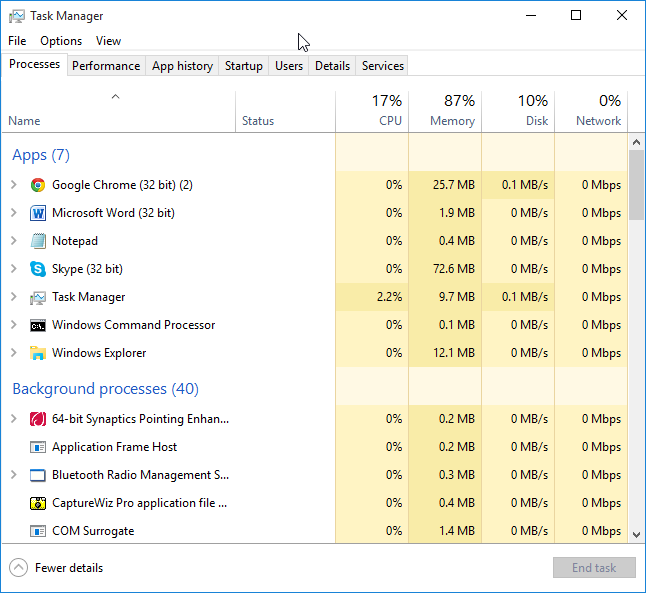This screenshot has height=593, width=646.
Task: Click the Notepad icon
Action: 37,241
